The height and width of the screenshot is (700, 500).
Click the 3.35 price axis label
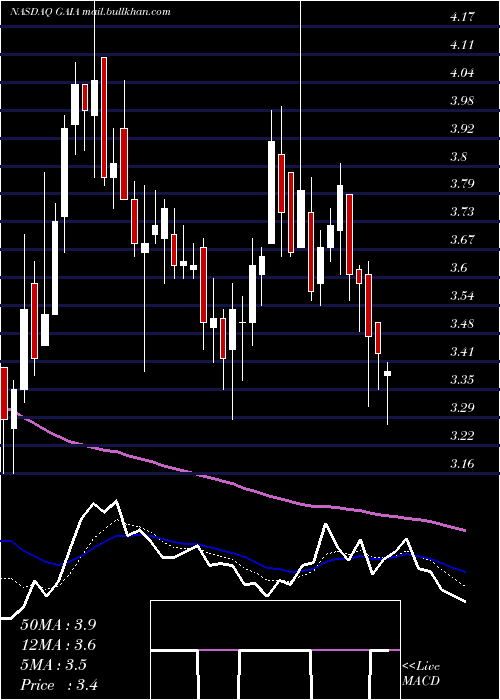(x=463, y=379)
